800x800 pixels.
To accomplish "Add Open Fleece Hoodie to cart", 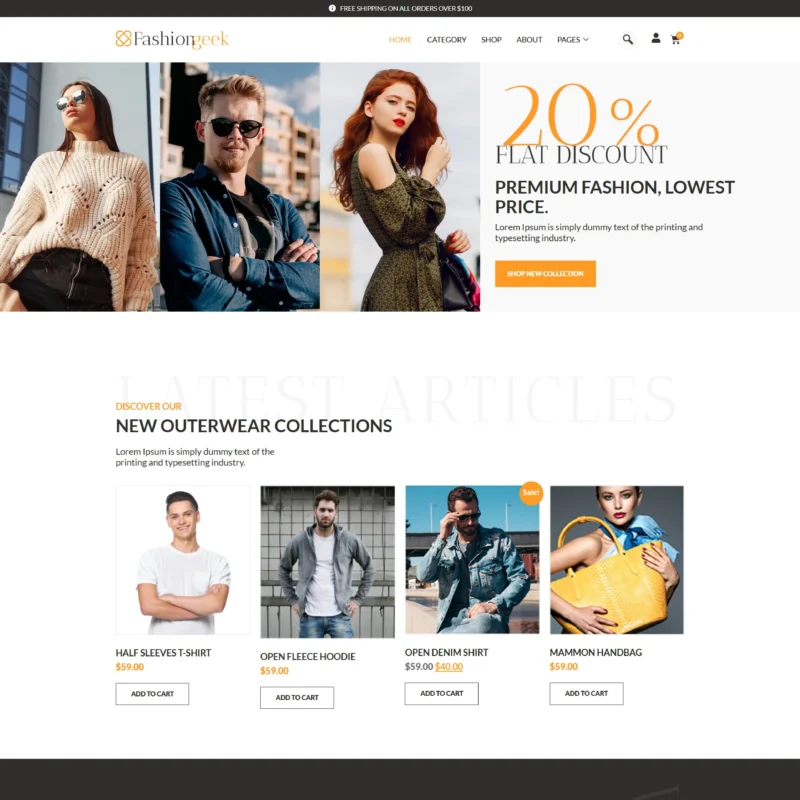I will [x=297, y=697].
